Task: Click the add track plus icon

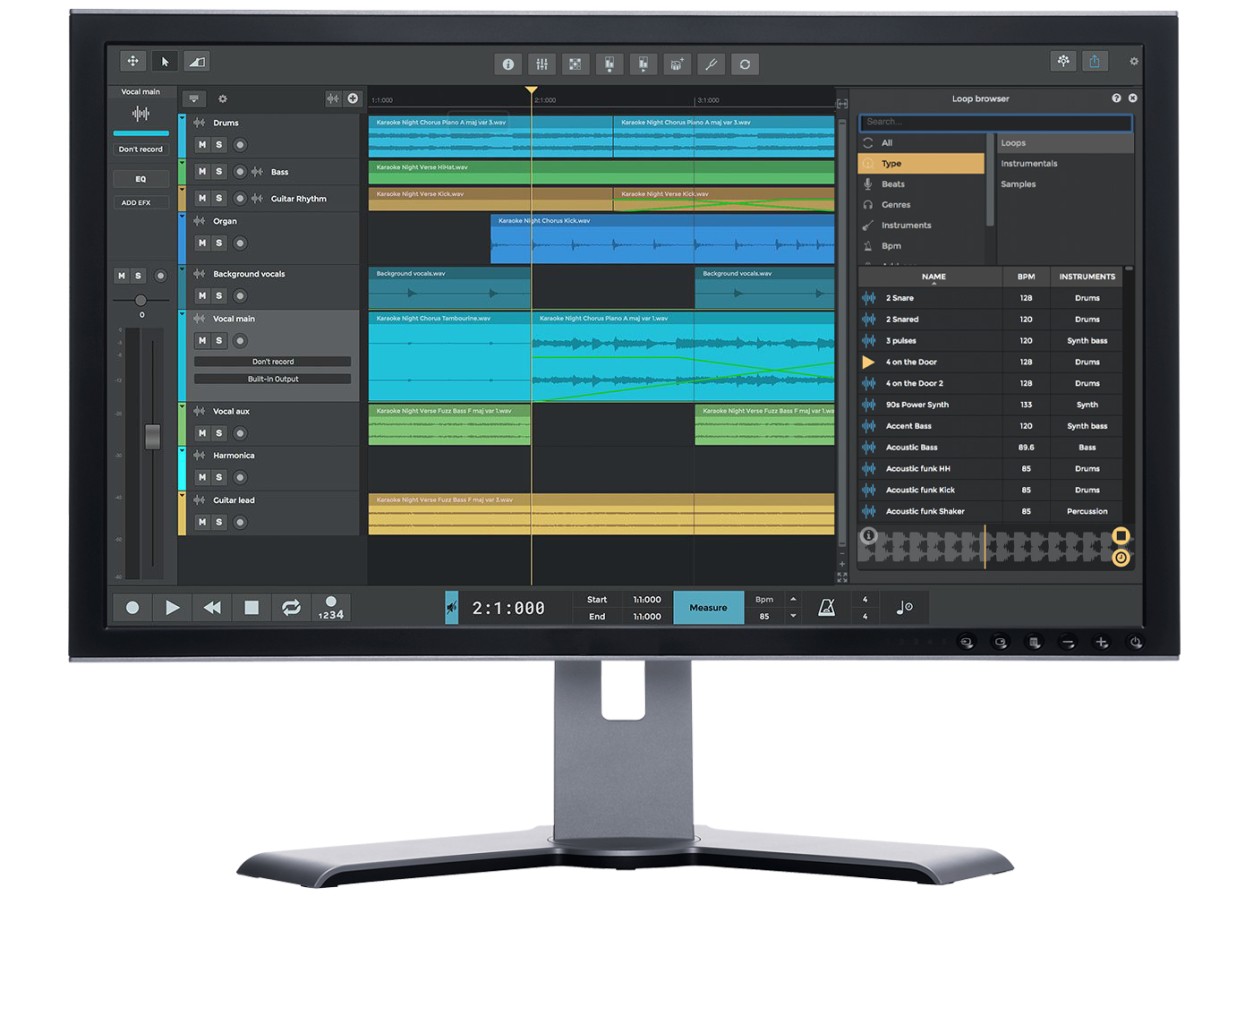Action: (352, 99)
